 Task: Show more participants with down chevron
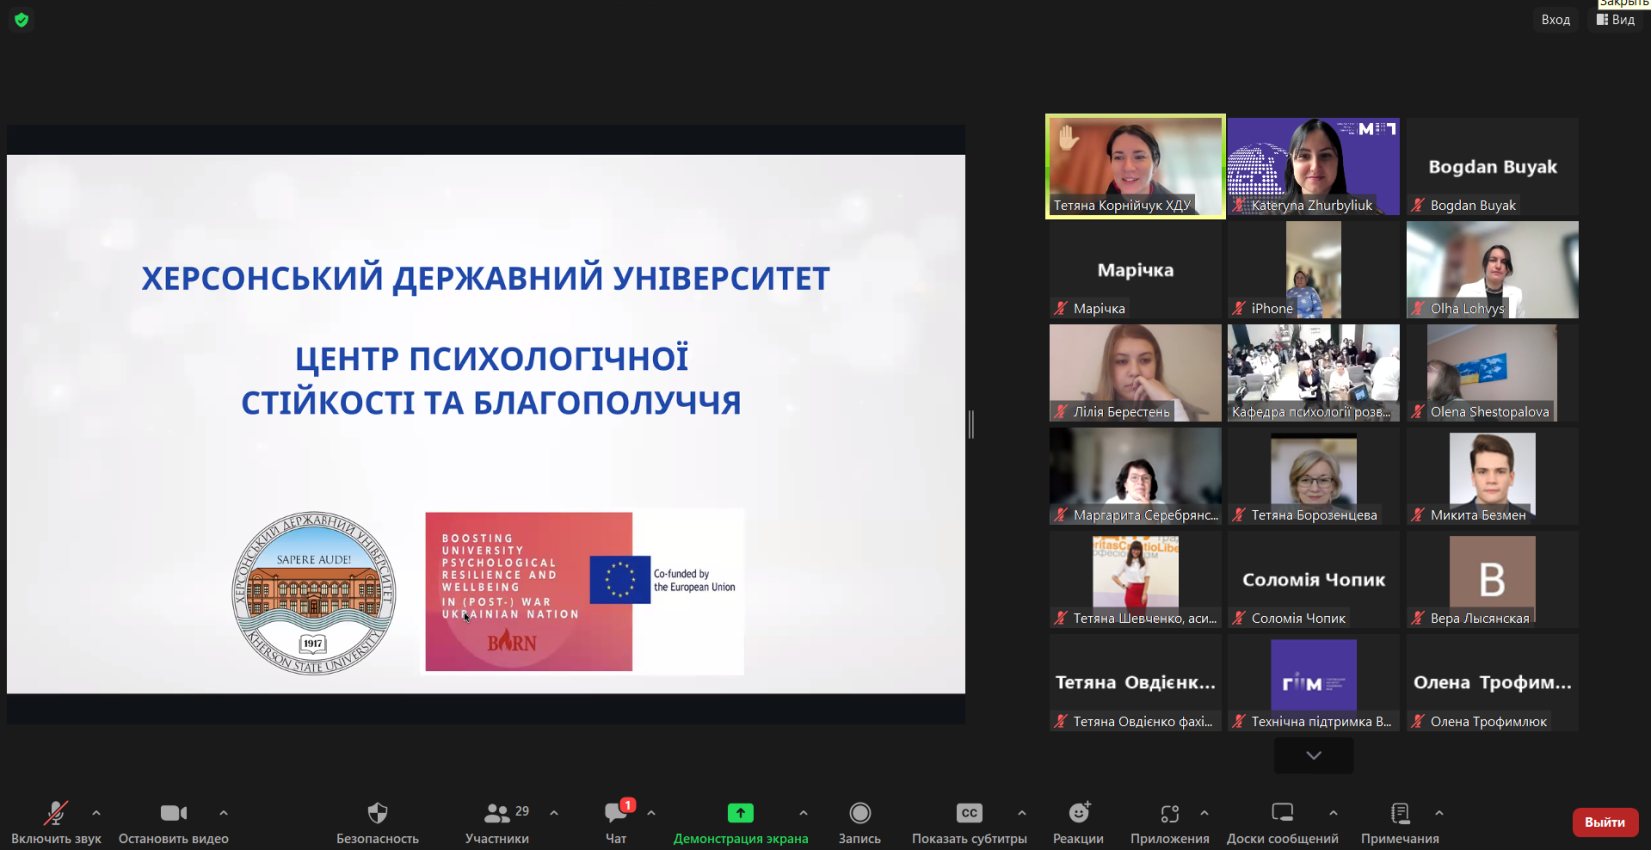[1313, 755]
